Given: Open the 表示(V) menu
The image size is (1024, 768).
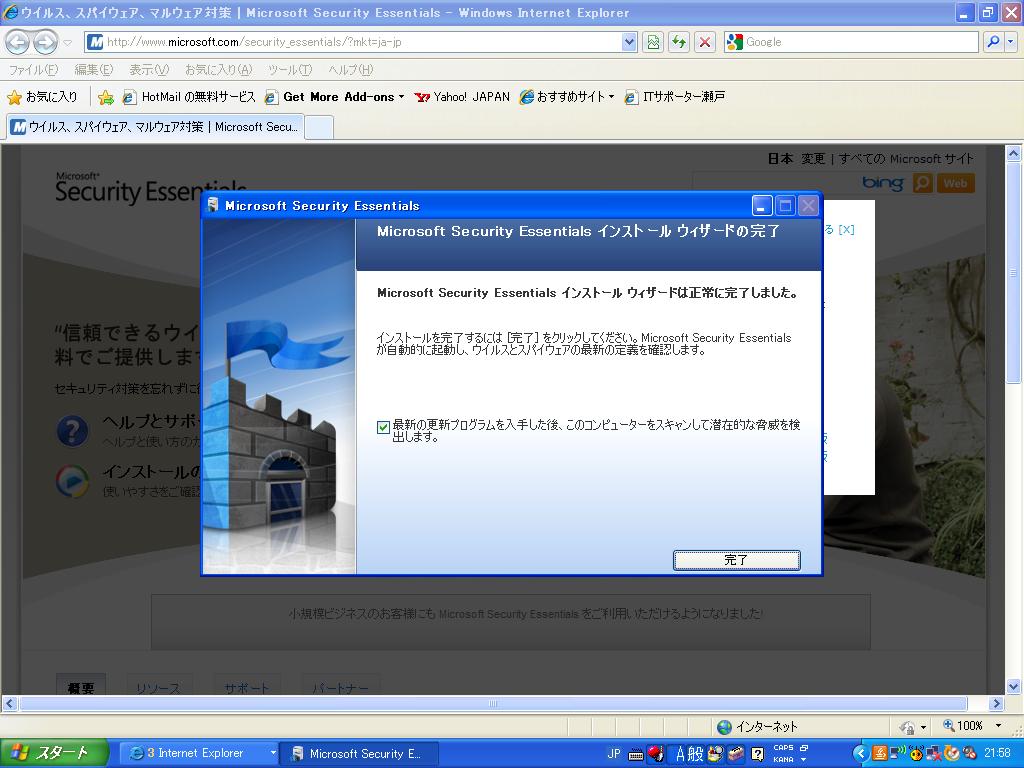Looking at the screenshot, I should [x=149, y=70].
